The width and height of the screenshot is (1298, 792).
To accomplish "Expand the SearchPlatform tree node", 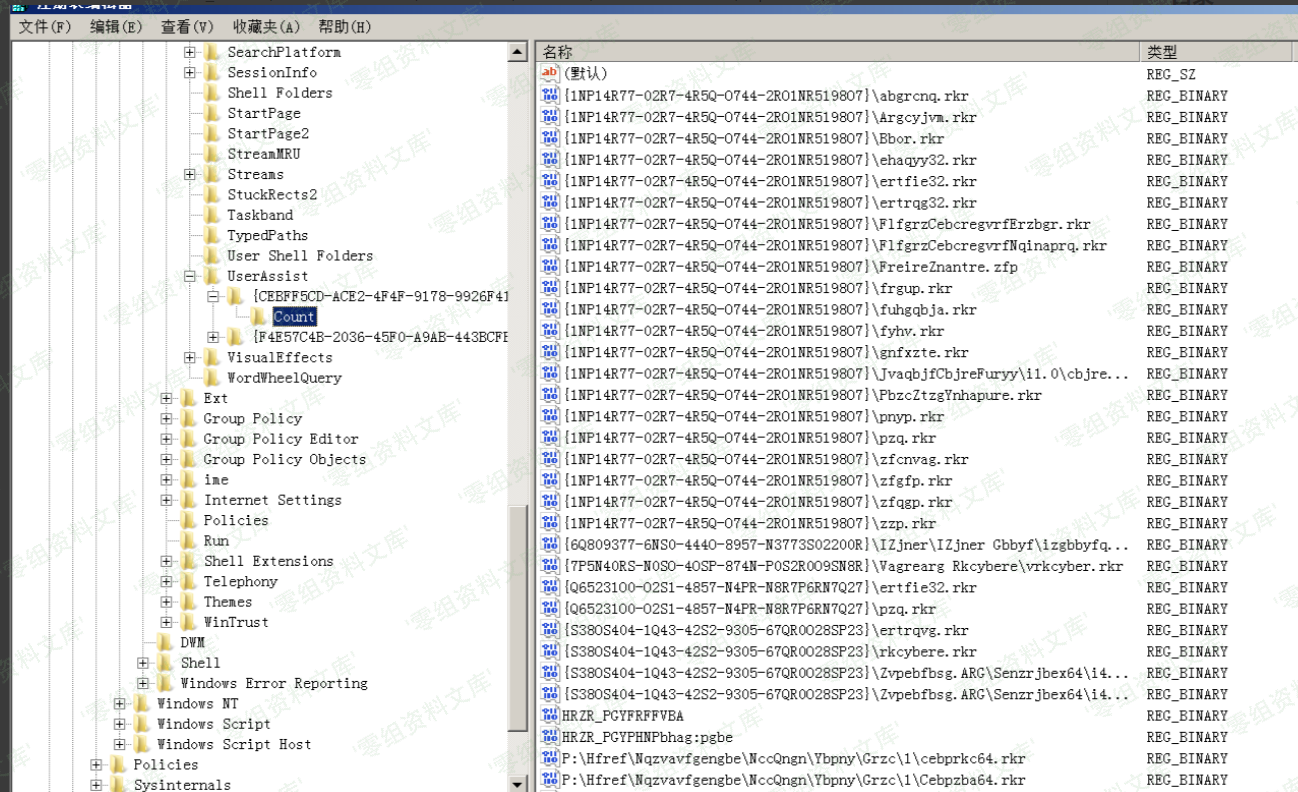I will 190,52.
